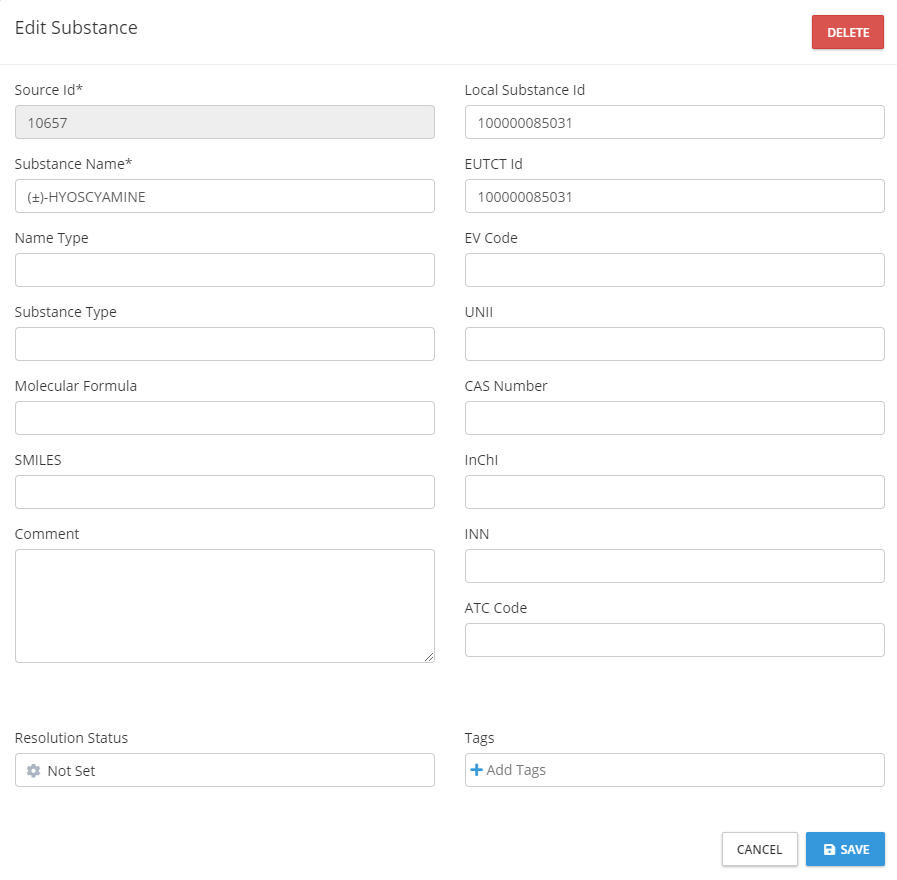The width and height of the screenshot is (897, 880).
Task: Select the EUTCT Id text box
Action: coord(674,196)
